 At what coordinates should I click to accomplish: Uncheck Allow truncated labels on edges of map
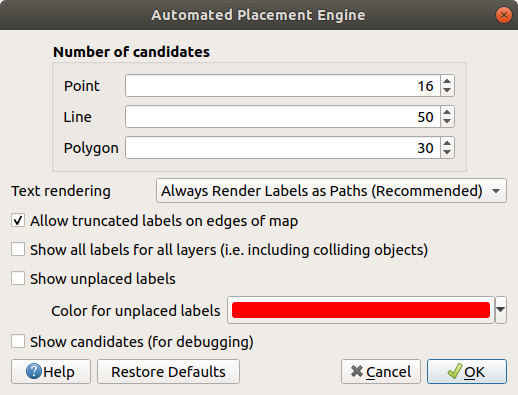pos(18,221)
